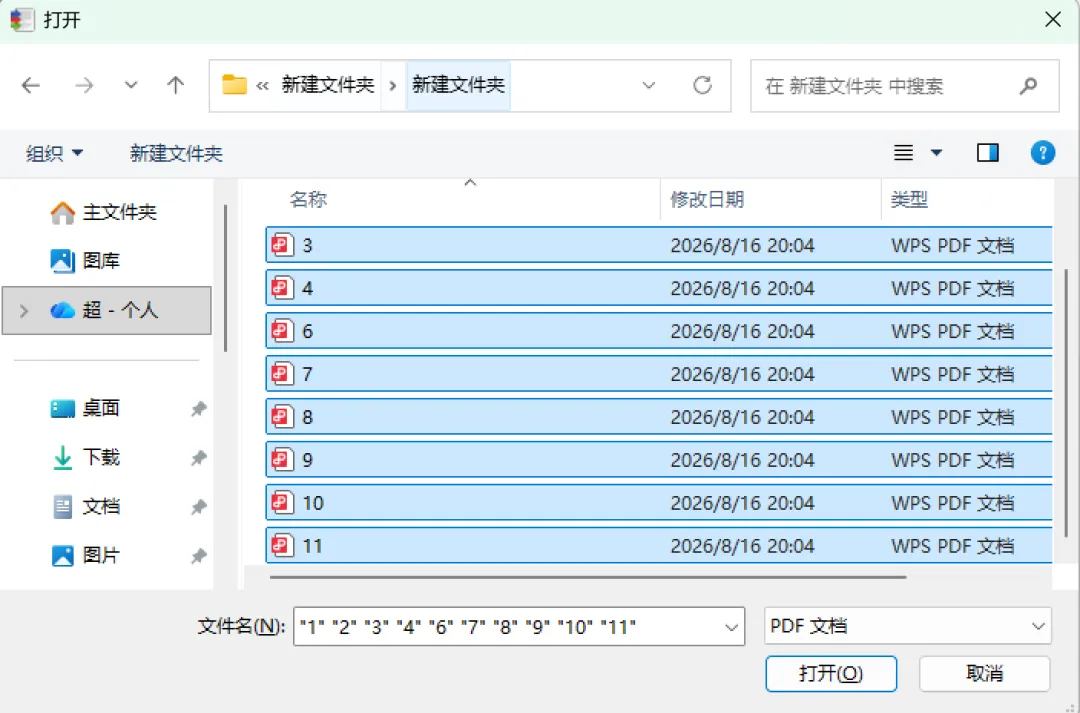Click the first 新建文件夹 breadcrumb in address bar

(x=328, y=85)
